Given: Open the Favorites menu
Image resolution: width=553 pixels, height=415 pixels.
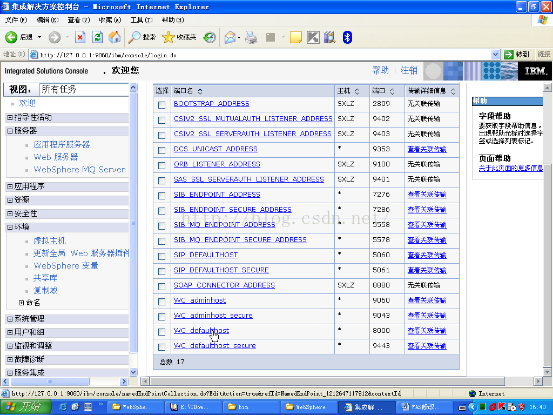Looking at the screenshot, I should click(110, 20).
